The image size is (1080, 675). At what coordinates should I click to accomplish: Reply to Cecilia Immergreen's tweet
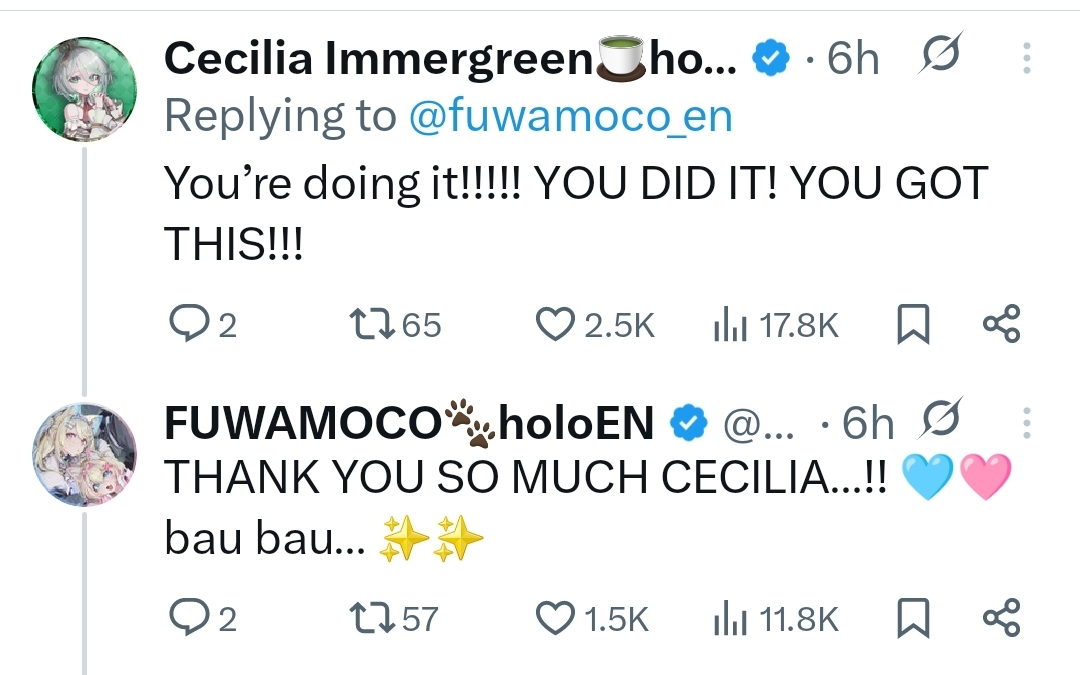click(x=187, y=325)
